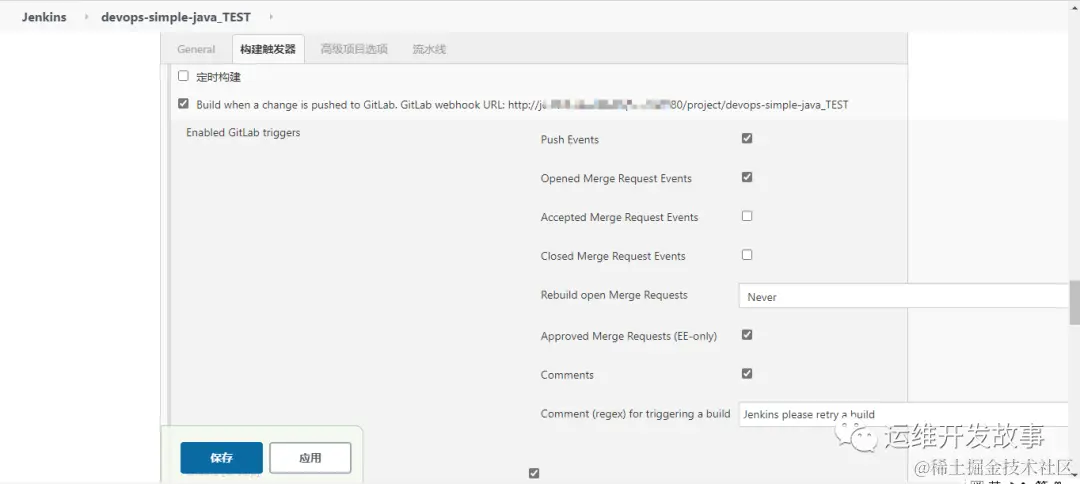The width and height of the screenshot is (1080, 484).
Task: Enable Closed Merge Request Events
Action: coord(747,255)
